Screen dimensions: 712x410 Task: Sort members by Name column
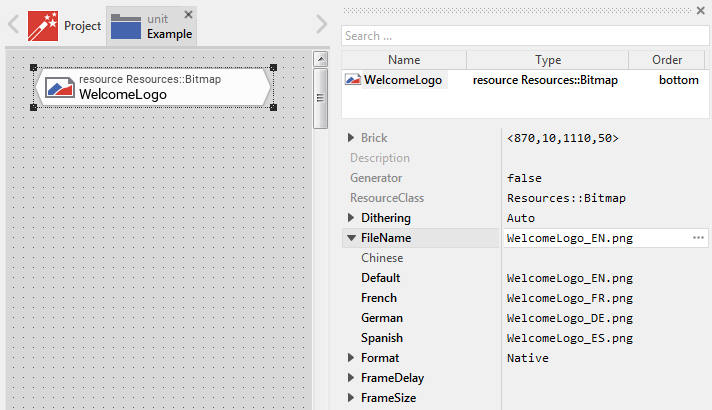pyautogui.click(x=404, y=60)
